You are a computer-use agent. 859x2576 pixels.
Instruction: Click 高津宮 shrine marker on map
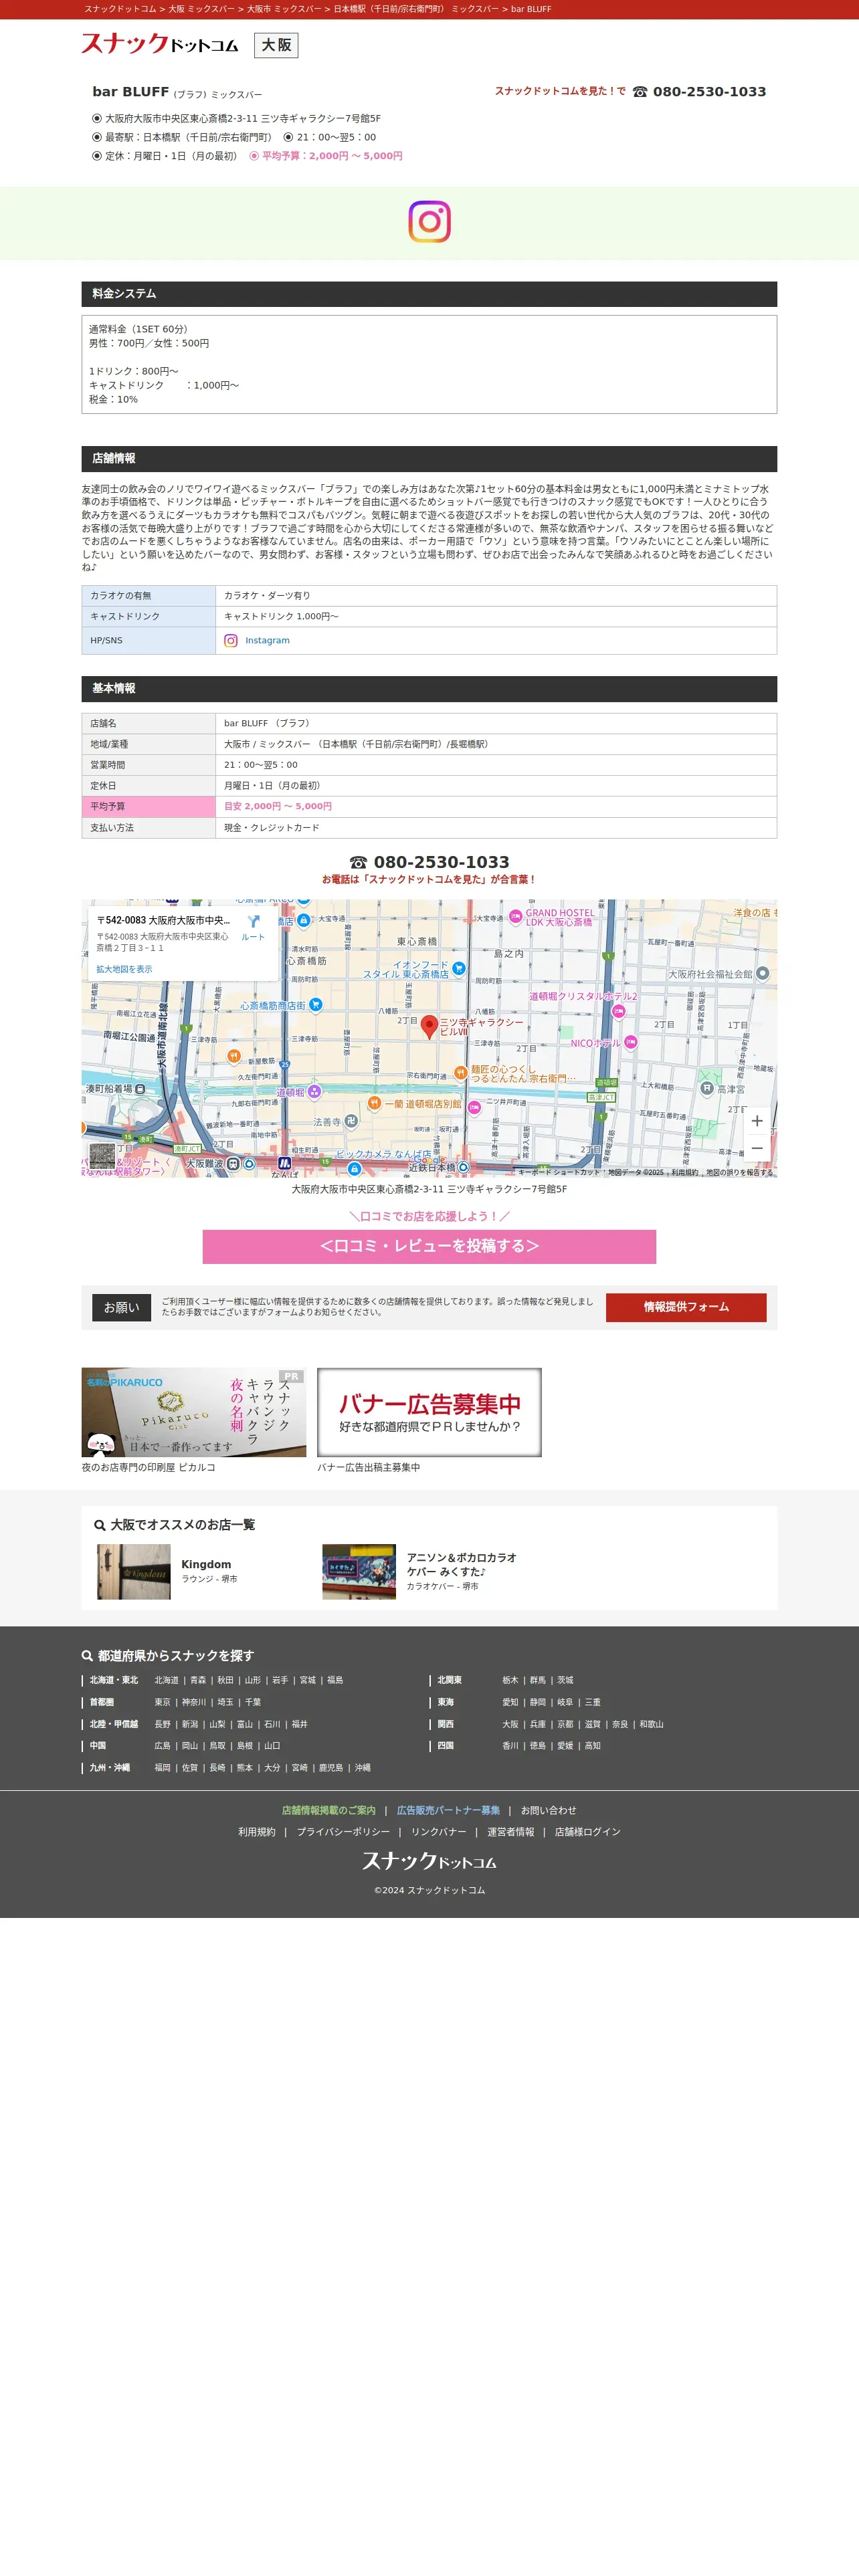(706, 1089)
